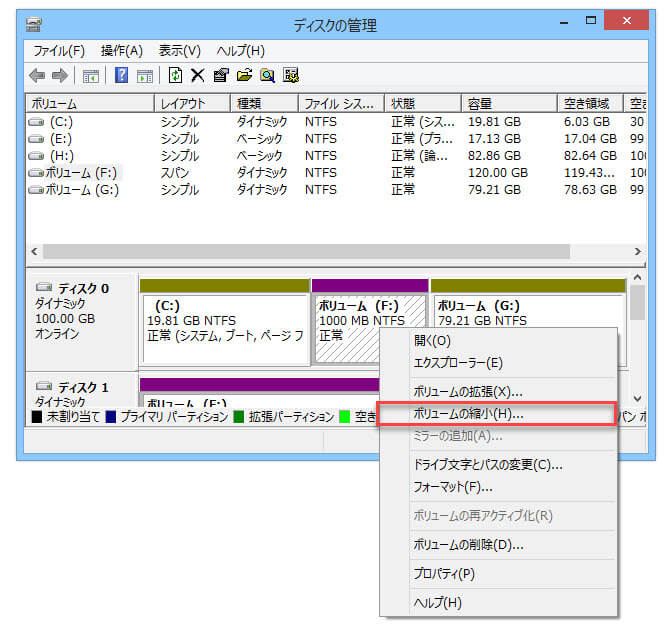The height and width of the screenshot is (625, 667).
Task: Click the Open folder toolbar icon
Action: [x=244, y=75]
